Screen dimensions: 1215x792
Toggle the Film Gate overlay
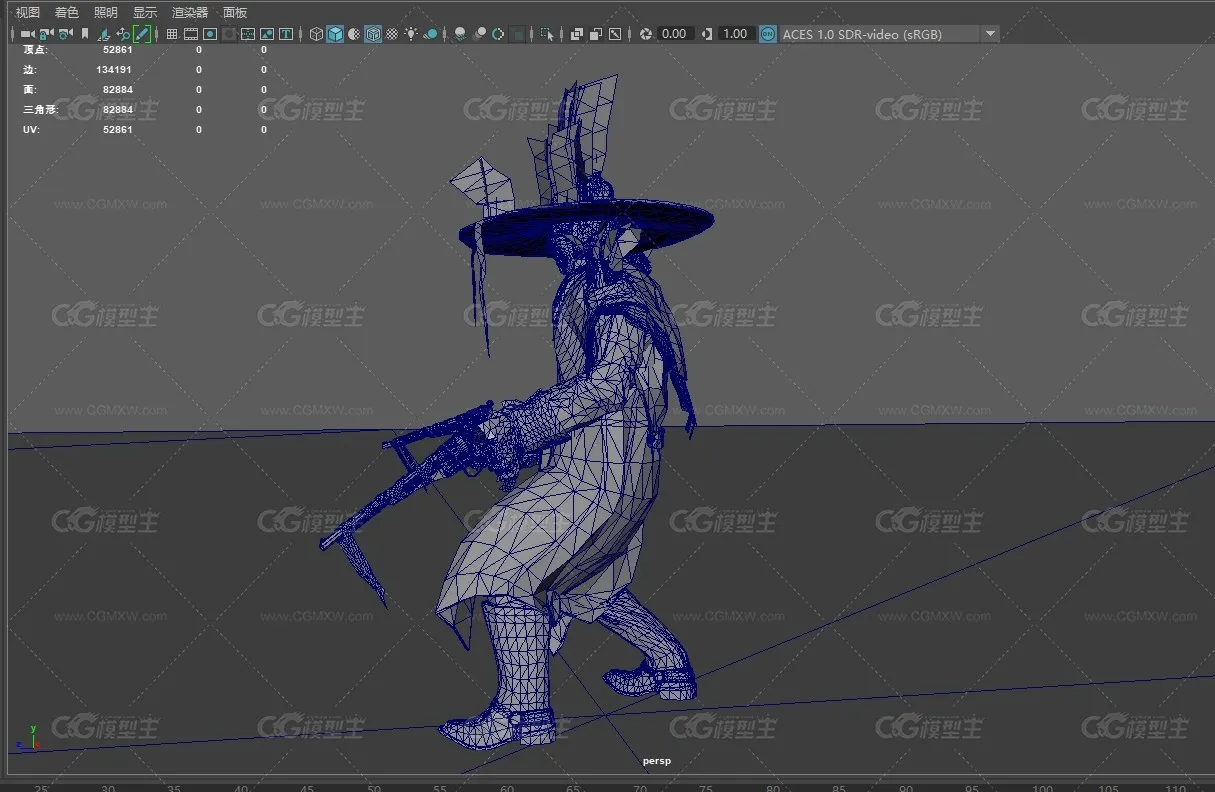pyautogui.click(x=190, y=34)
